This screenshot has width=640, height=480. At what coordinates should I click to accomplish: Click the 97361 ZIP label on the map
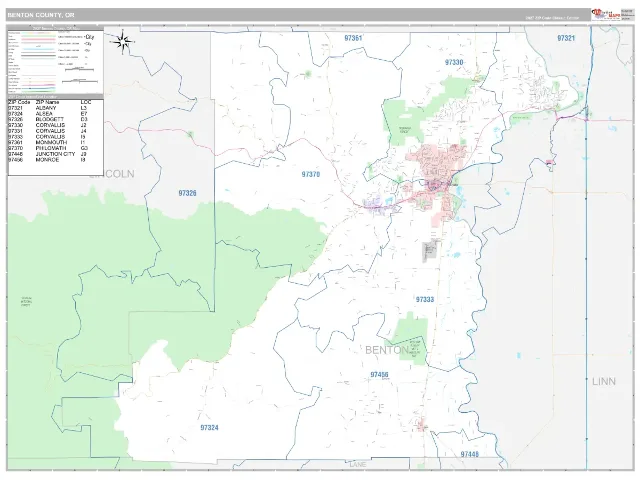tap(353, 38)
